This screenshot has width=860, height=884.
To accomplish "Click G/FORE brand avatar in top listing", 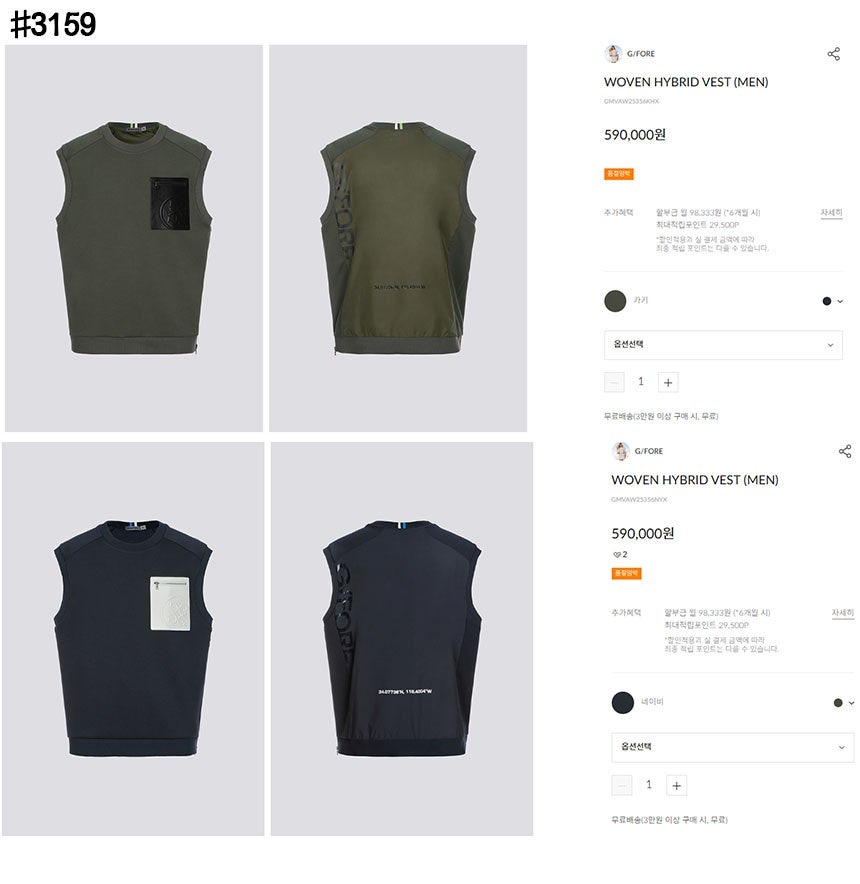I will (x=613, y=54).
